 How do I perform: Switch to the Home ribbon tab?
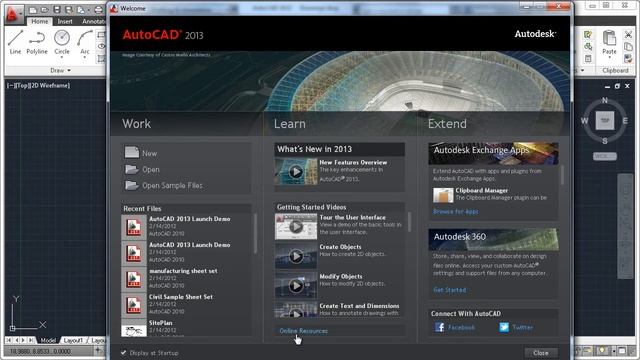[40, 21]
